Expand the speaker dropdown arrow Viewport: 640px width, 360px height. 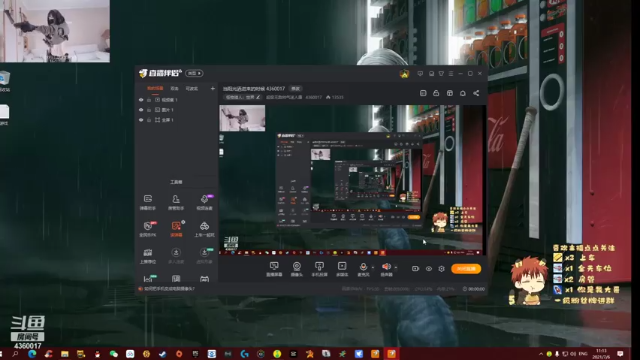tap(396, 267)
